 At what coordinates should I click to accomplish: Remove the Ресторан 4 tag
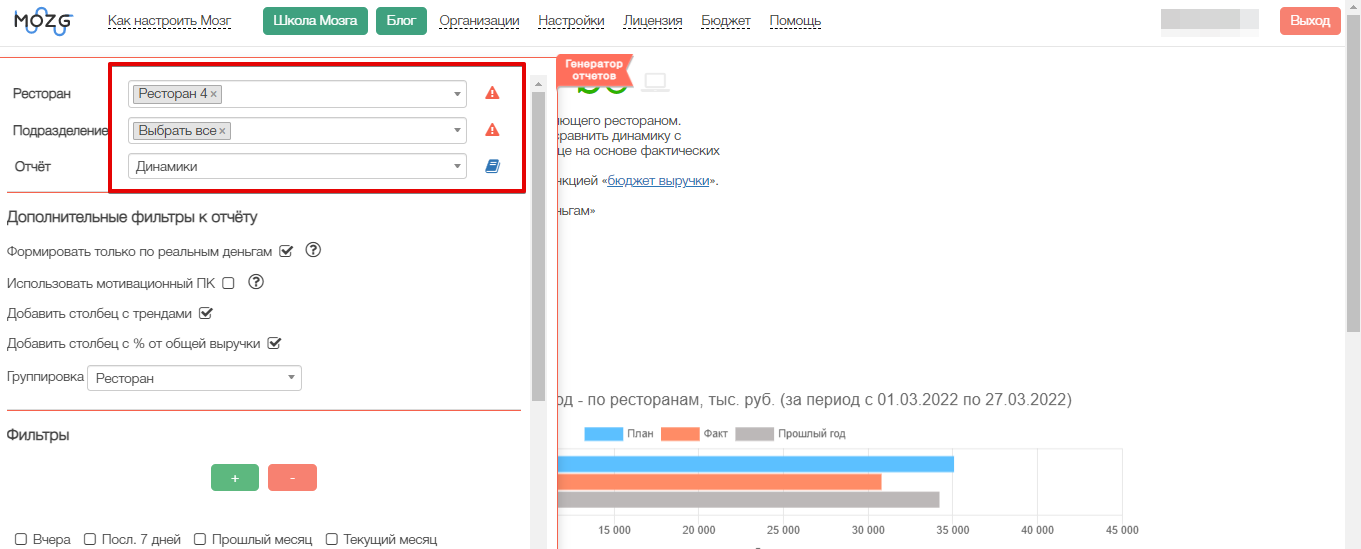[x=214, y=94]
